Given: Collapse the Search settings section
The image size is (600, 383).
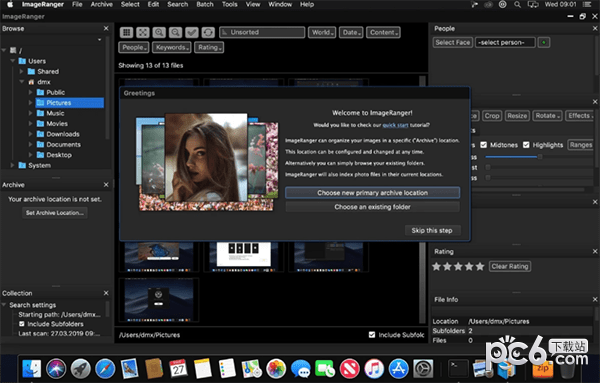Looking at the screenshot, I should click(x=4, y=305).
